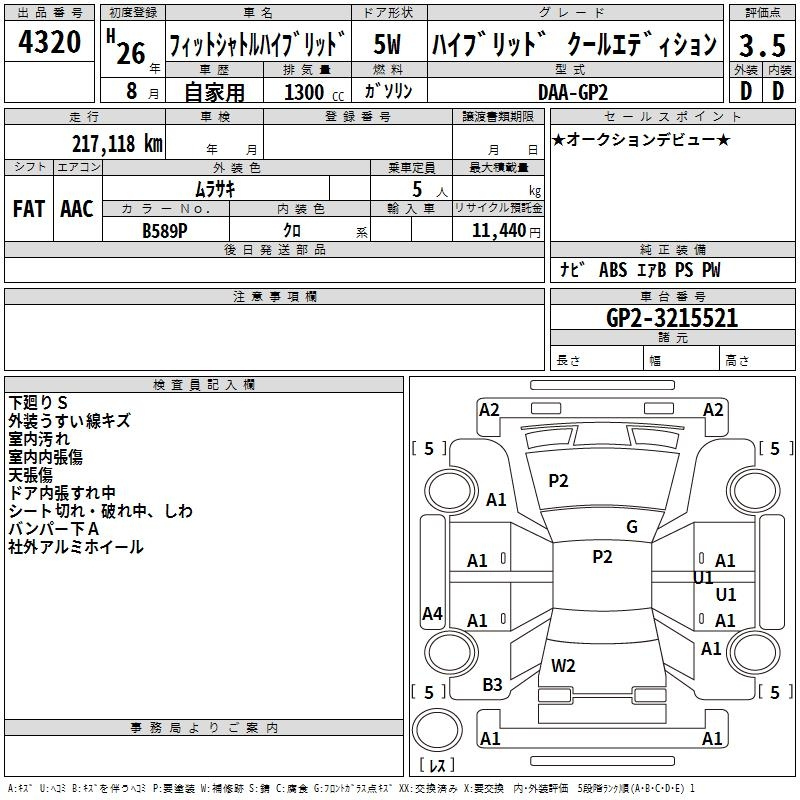Viewport: 800px width, 800px height.
Task: Click inspector note 天張傷
Action: pyautogui.click(x=30, y=475)
